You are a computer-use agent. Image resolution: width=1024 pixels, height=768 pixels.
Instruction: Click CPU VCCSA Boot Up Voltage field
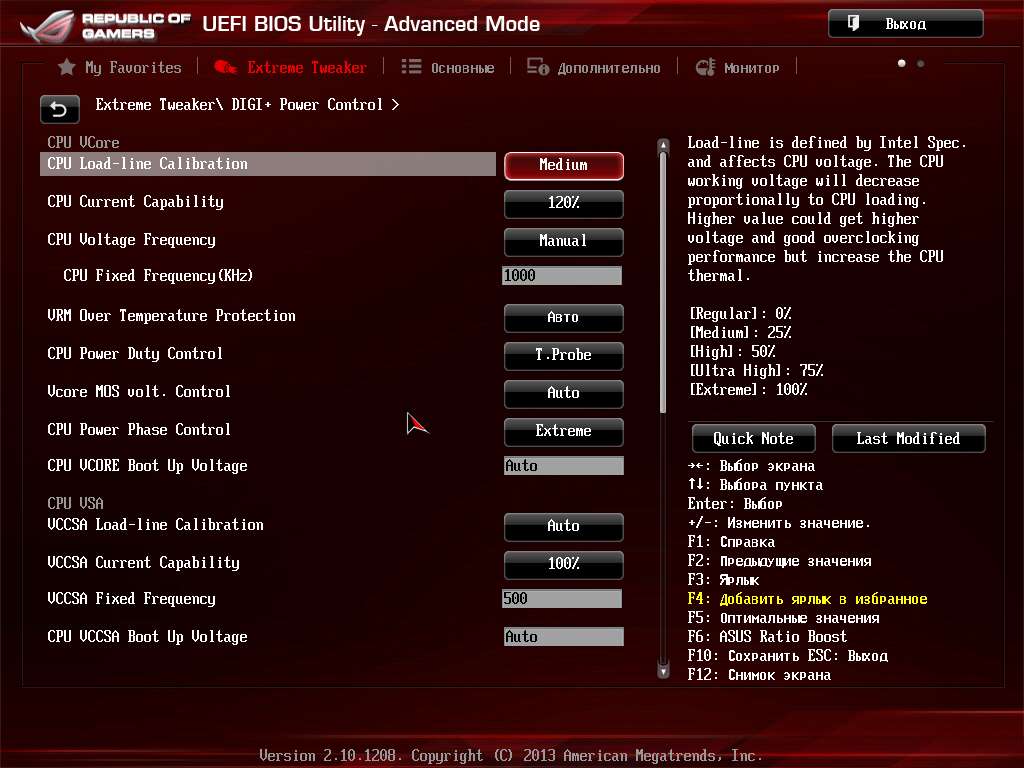pos(564,637)
